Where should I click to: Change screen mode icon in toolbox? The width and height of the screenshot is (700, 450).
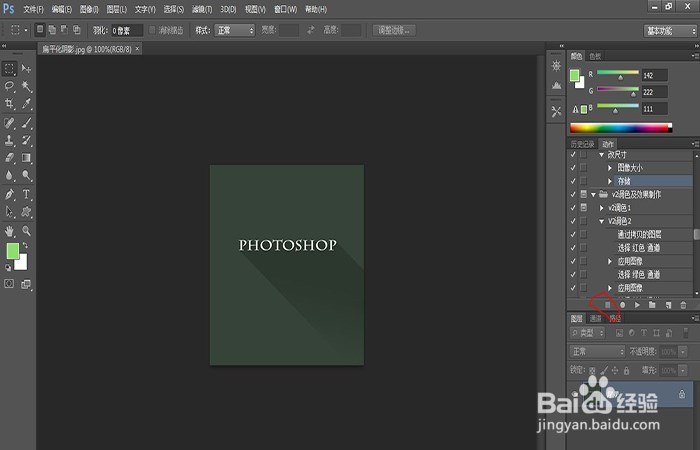pyautogui.click(x=26, y=284)
